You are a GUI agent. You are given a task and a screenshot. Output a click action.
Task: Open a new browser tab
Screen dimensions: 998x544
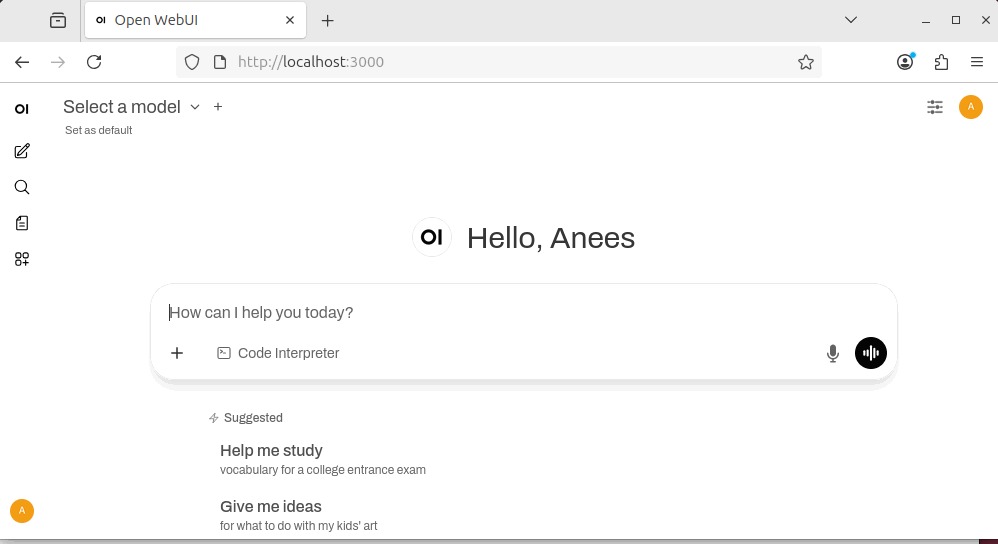tap(327, 20)
